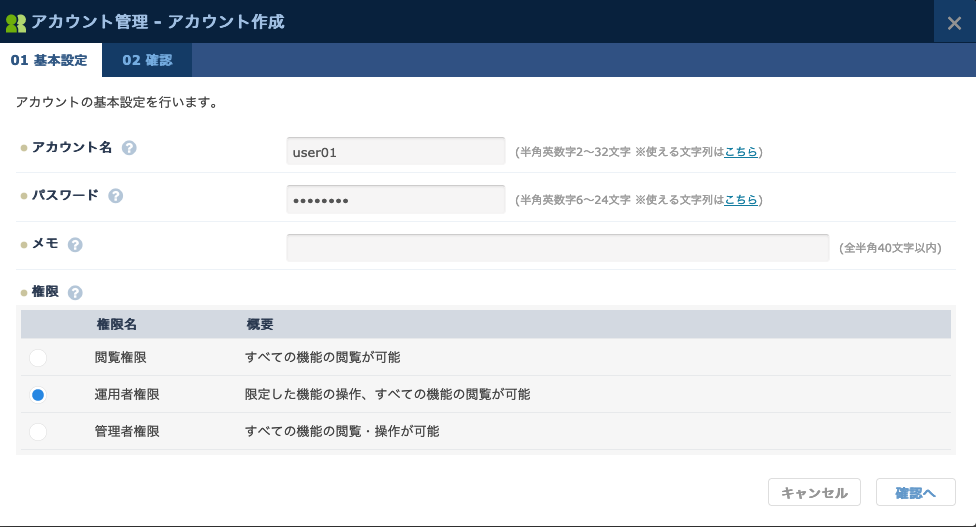Click into the password input field
Image resolution: width=976 pixels, height=527 pixels.
point(395,200)
